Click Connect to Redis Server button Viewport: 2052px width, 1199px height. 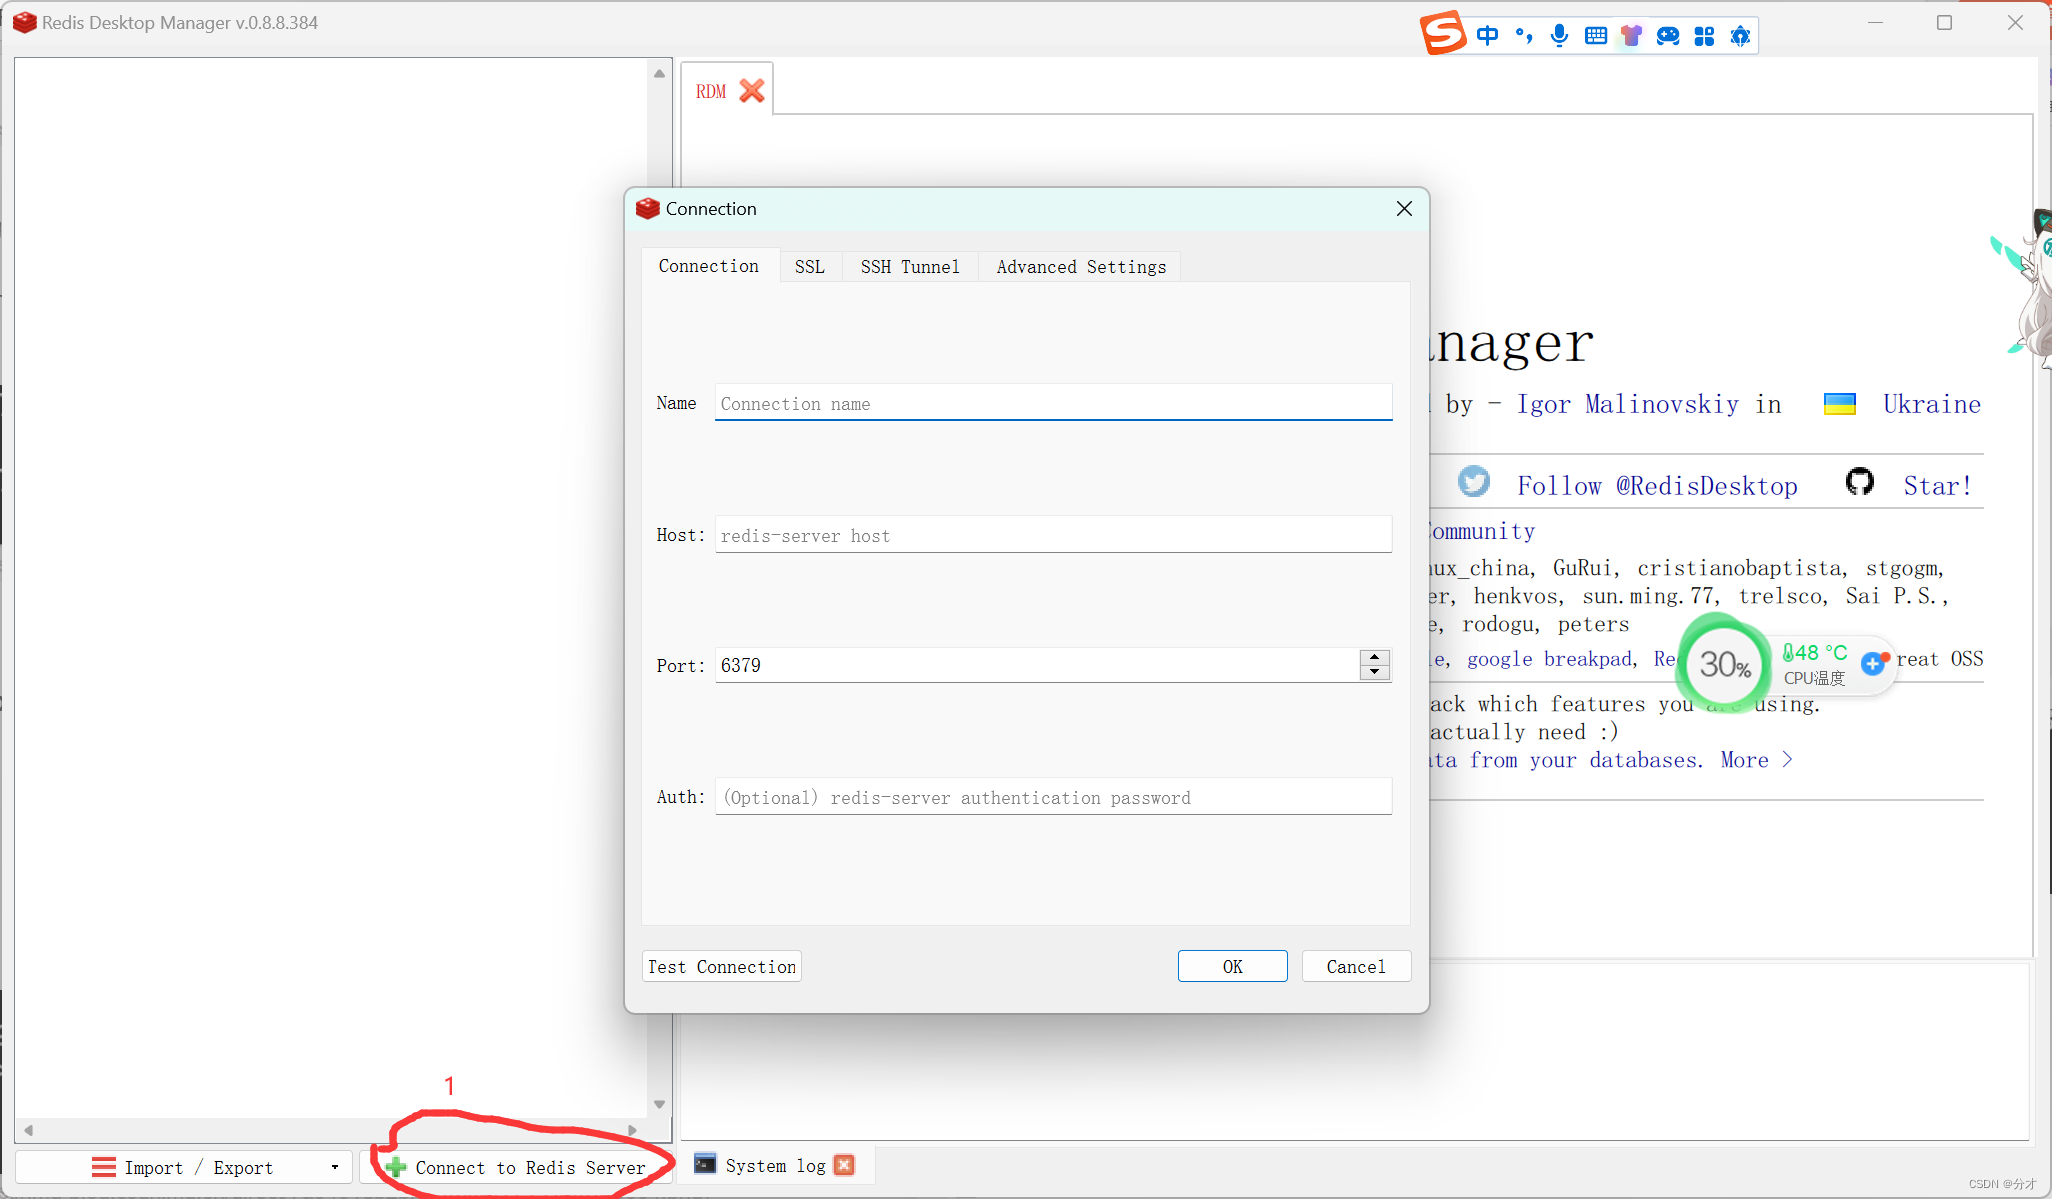[x=515, y=1167]
